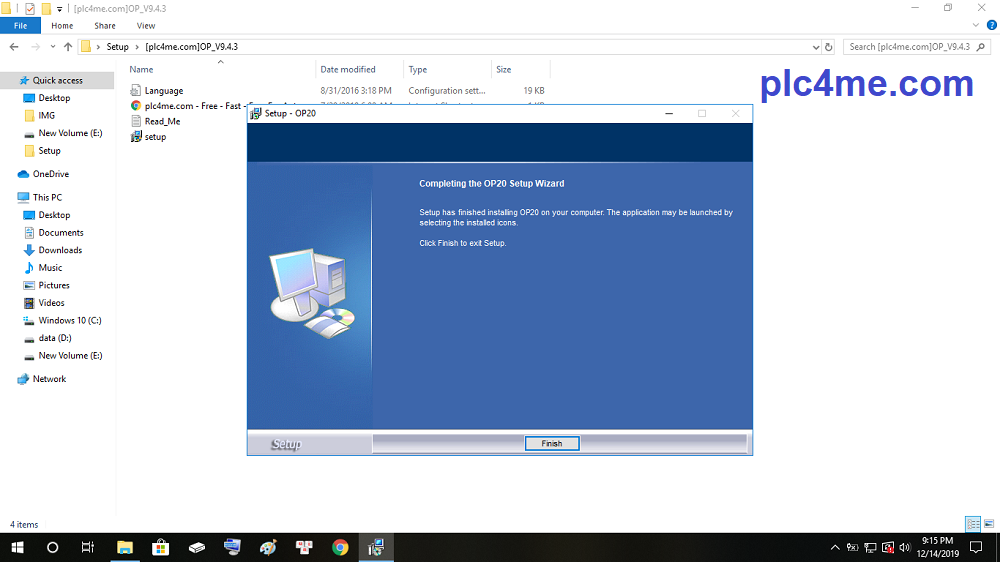Viewport: 1000px width, 562px height.
Task: Show hidden system tray icons
Action: (x=835, y=547)
